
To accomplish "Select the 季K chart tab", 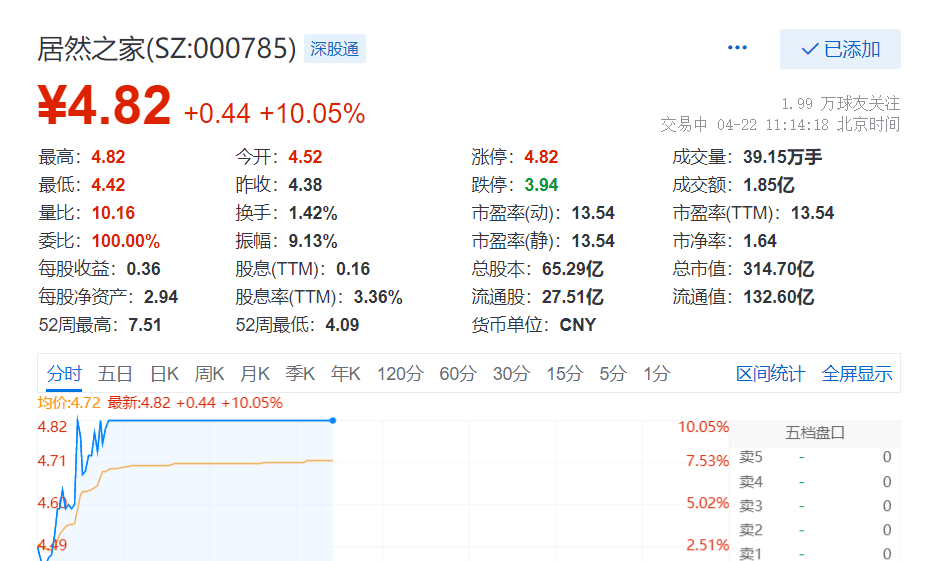I will pos(300,374).
